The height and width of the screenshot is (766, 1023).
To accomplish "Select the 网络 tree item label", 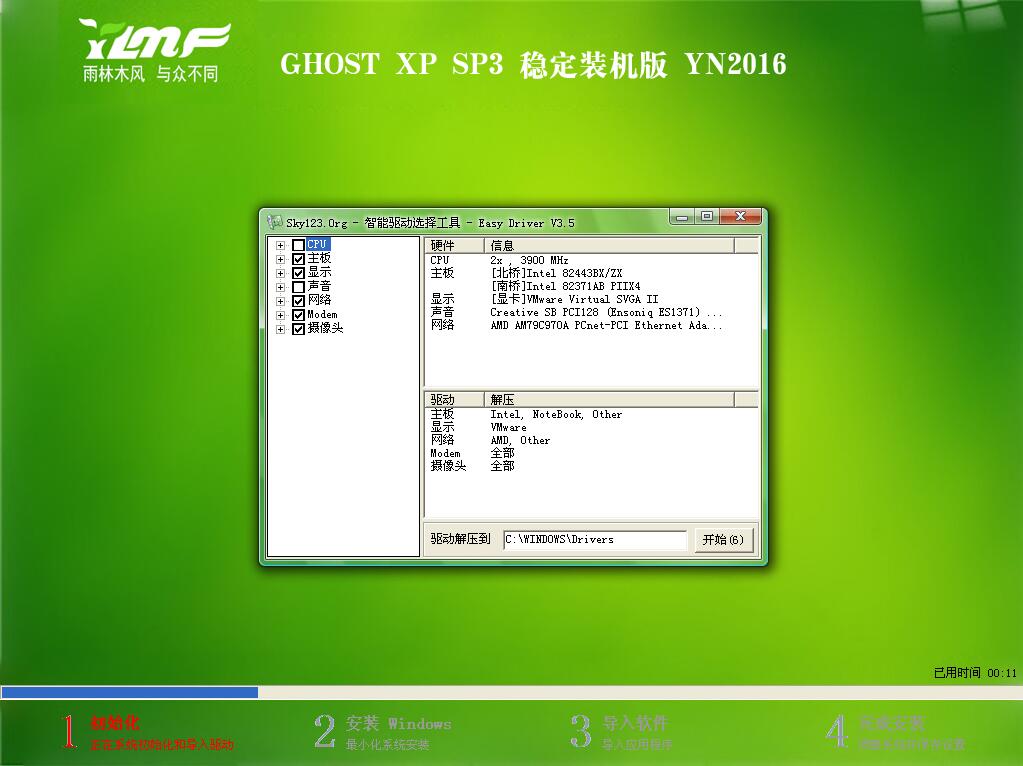I will pyautogui.click(x=319, y=300).
